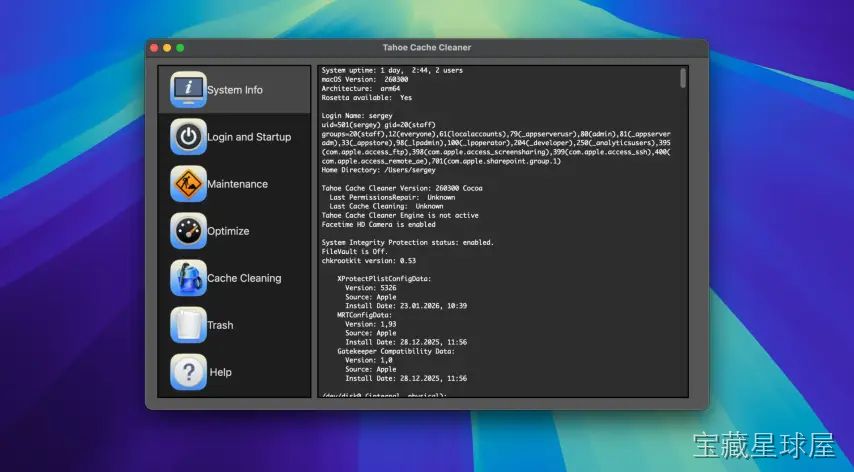
Task: Open the Login and Startup section label
Action: [249, 137]
